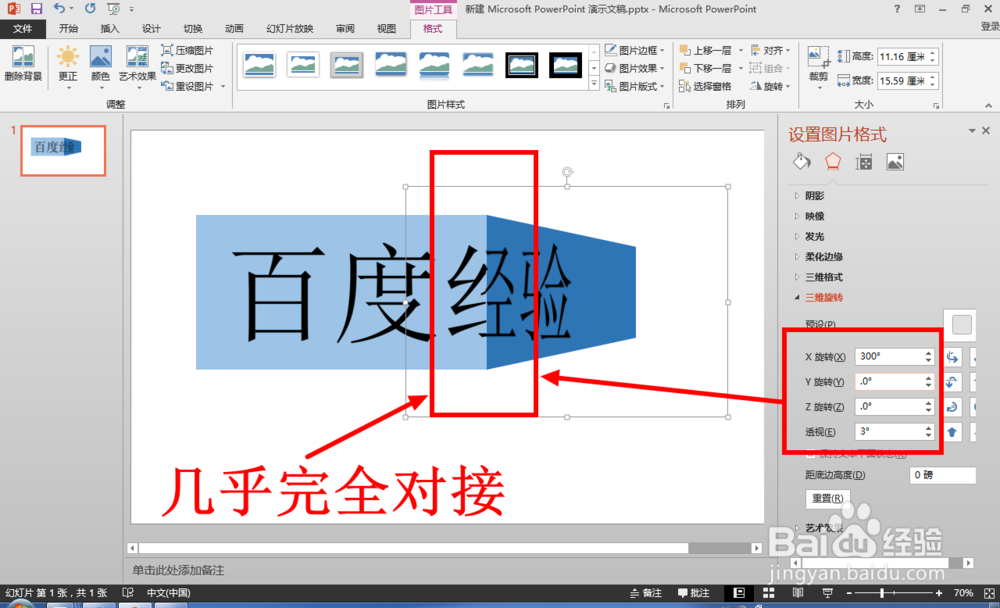Select the Effects pentagon icon in format pane
Image resolution: width=1000 pixels, height=608 pixels.
(x=833, y=162)
